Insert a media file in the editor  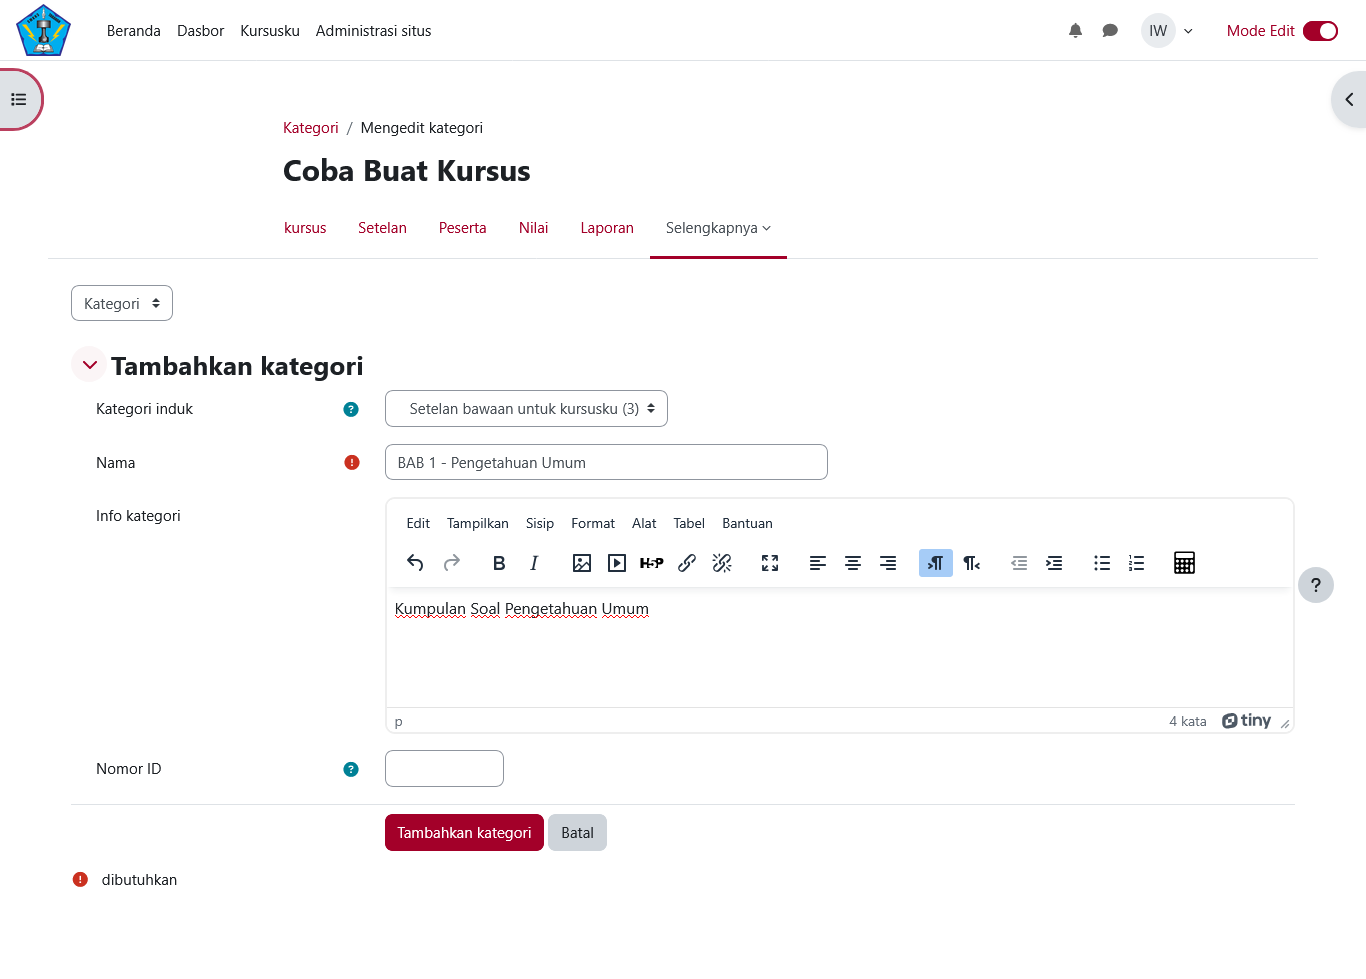click(616, 563)
